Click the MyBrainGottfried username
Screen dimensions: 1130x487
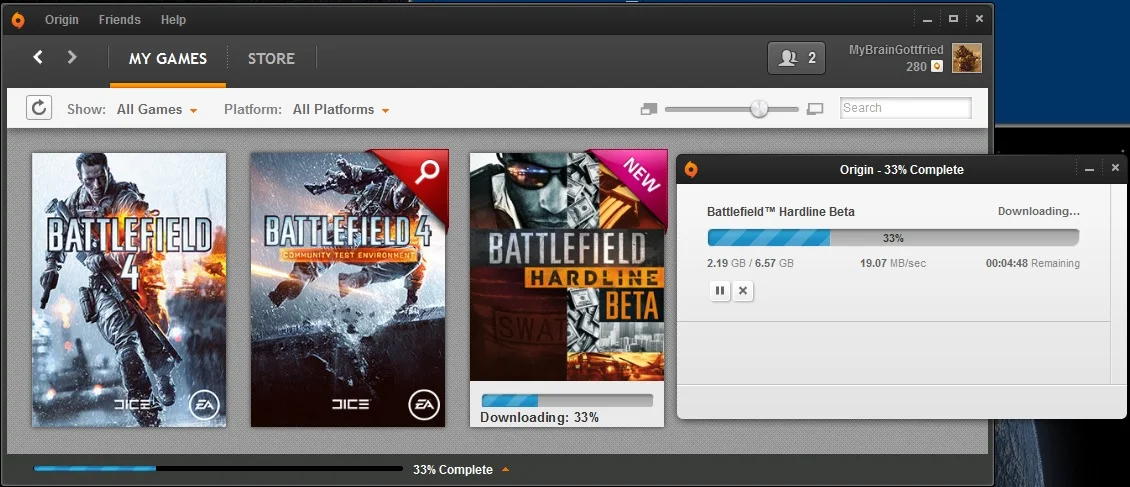pyautogui.click(x=896, y=50)
